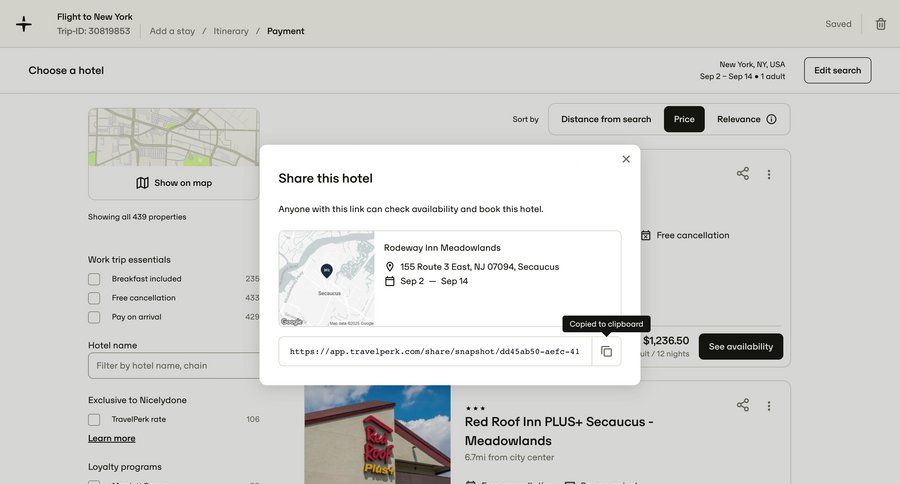Open more options for Red Roof Inn
Viewport: 900px width, 484px height.
(x=769, y=406)
